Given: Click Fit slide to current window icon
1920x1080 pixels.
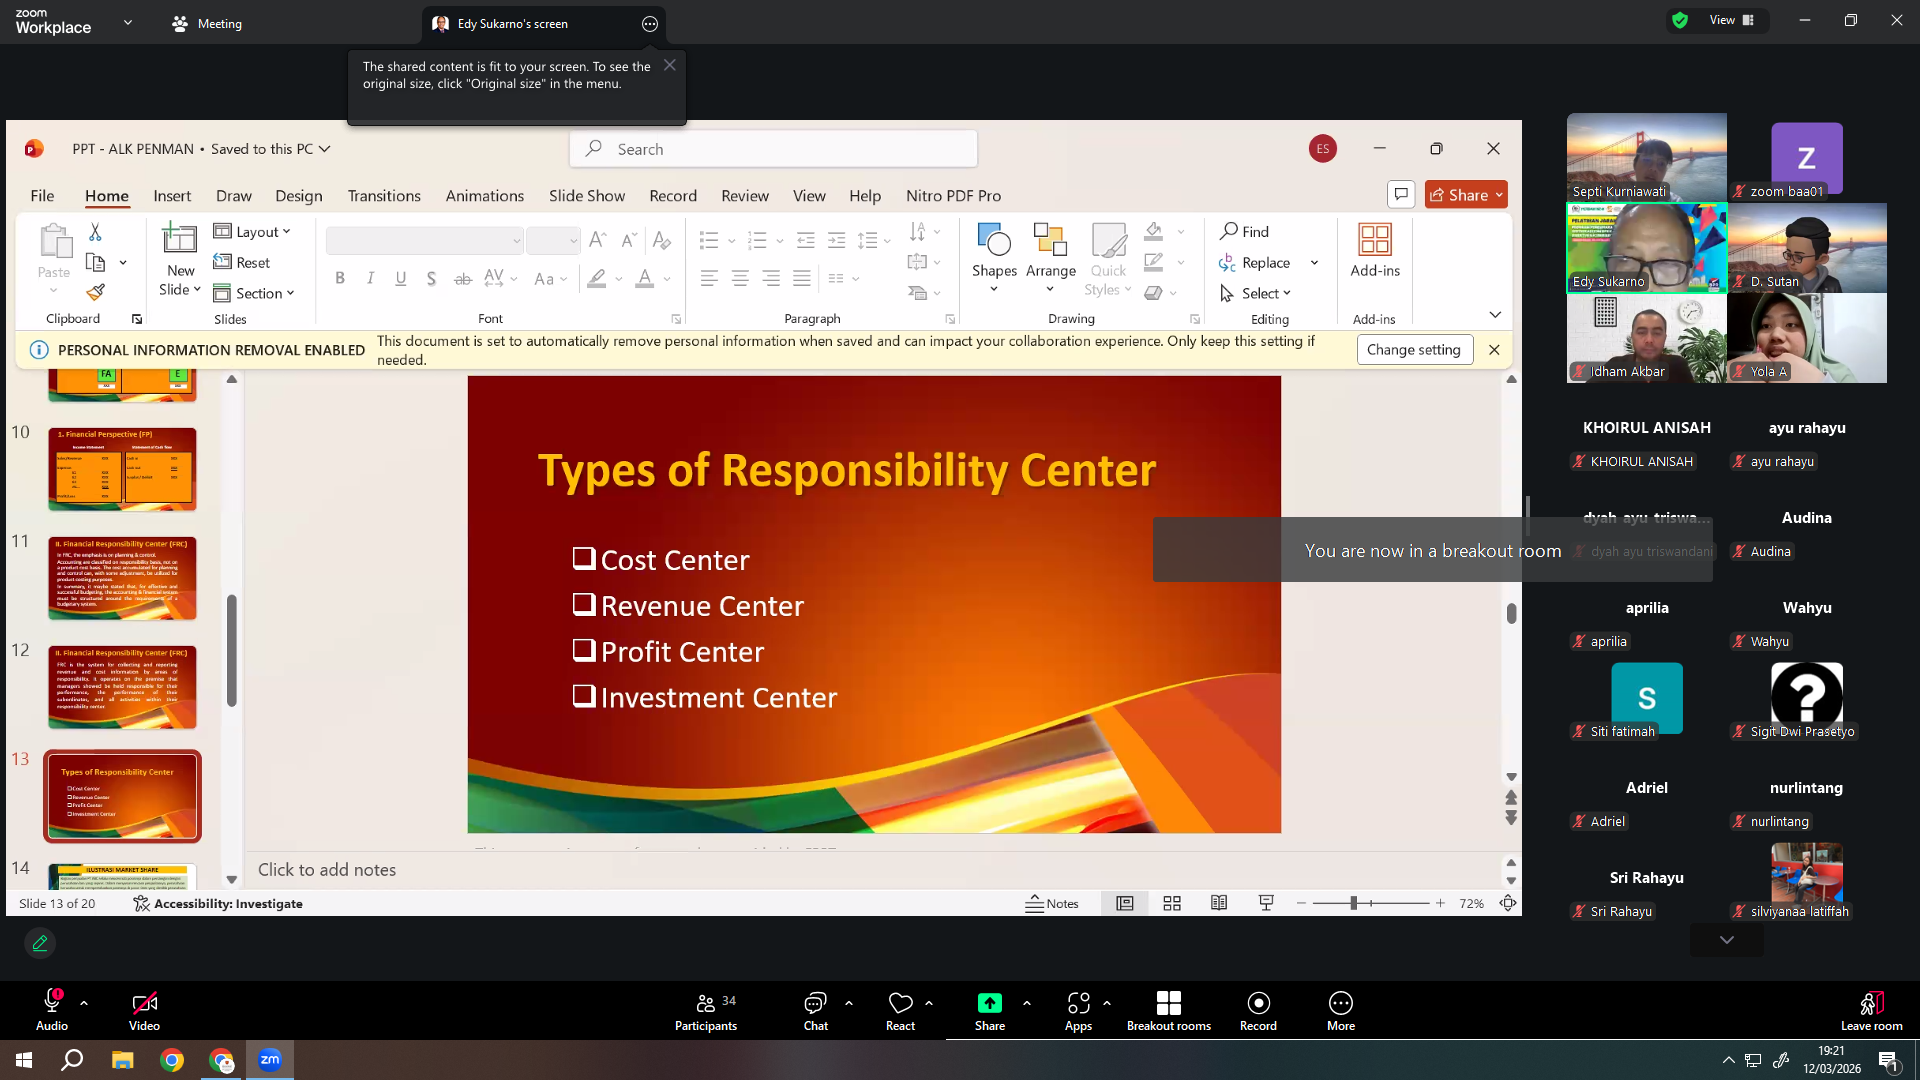Looking at the screenshot, I should tap(1508, 903).
